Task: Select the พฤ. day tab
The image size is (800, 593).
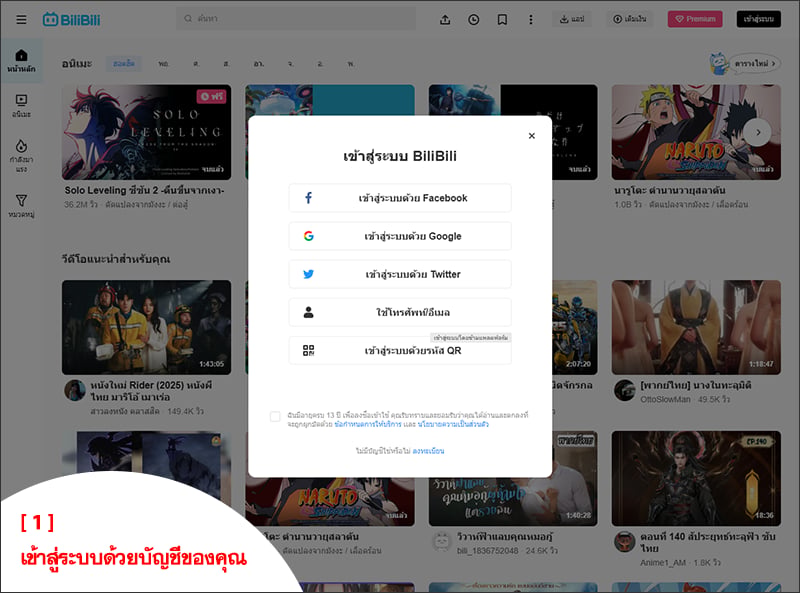Action: [163, 64]
